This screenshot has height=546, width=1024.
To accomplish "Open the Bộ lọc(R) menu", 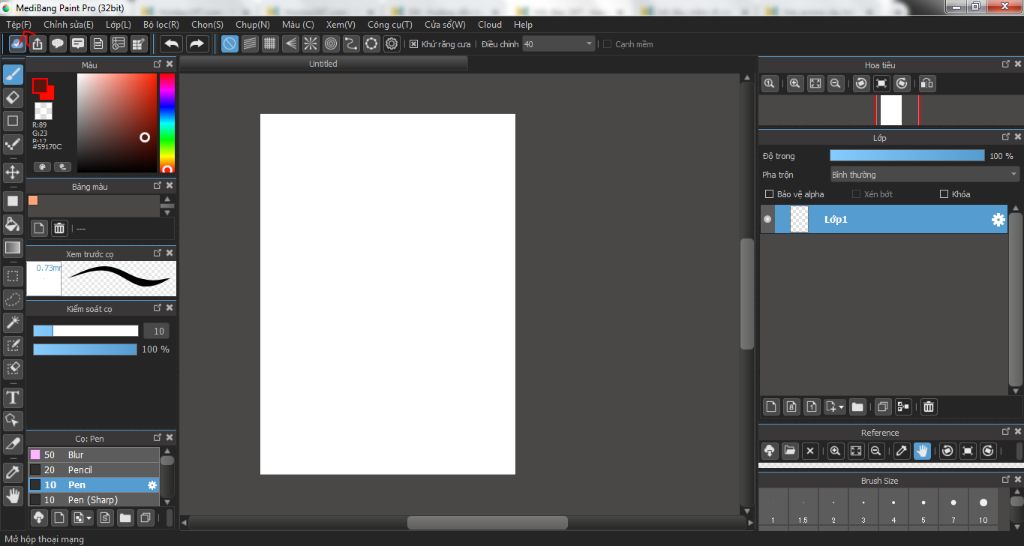I will (x=161, y=24).
